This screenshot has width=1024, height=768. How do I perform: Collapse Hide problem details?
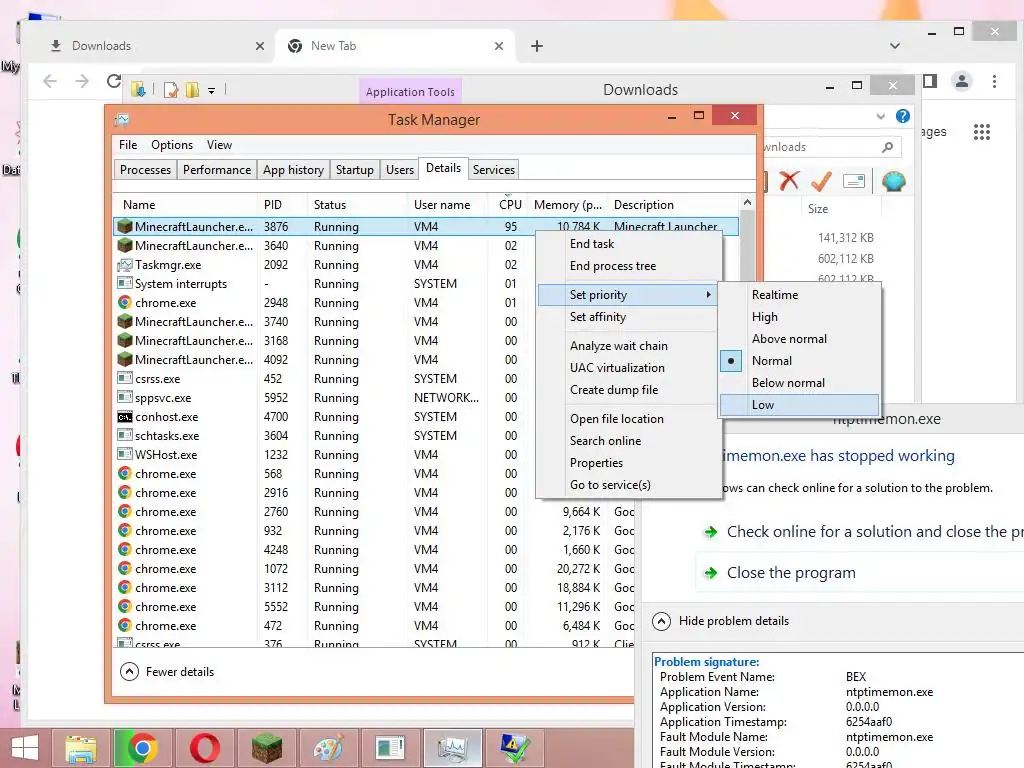tap(721, 621)
